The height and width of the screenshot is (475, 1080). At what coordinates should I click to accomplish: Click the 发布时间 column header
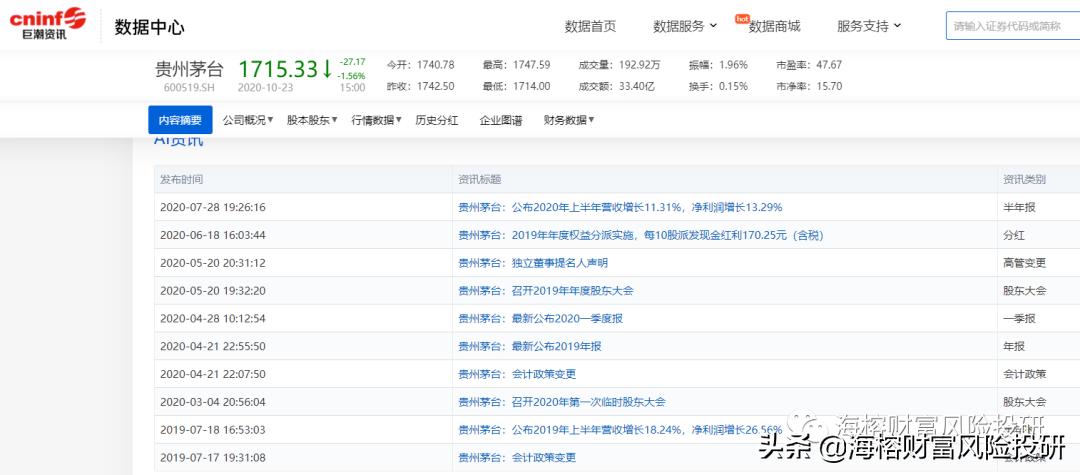point(181,180)
